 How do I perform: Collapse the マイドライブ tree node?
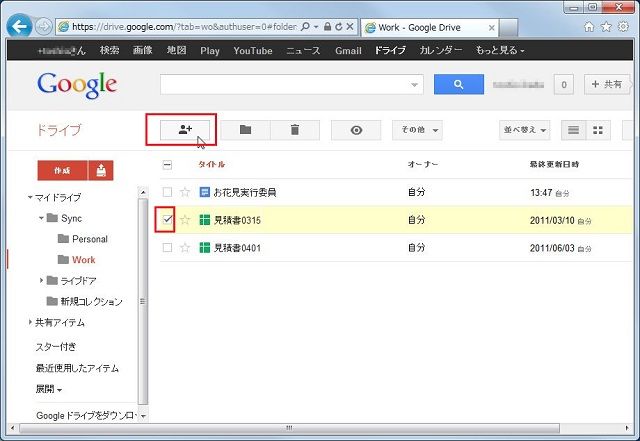[x=30, y=197]
